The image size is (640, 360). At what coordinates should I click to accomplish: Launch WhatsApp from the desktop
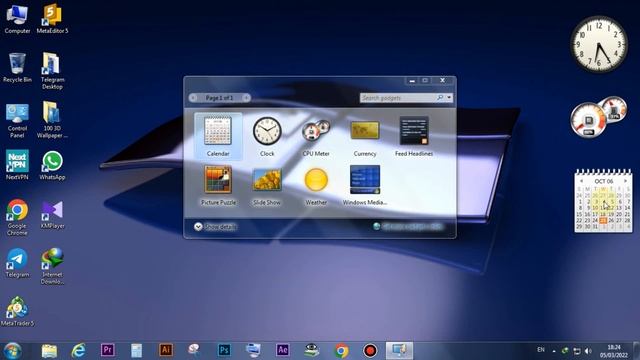tap(52, 165)
